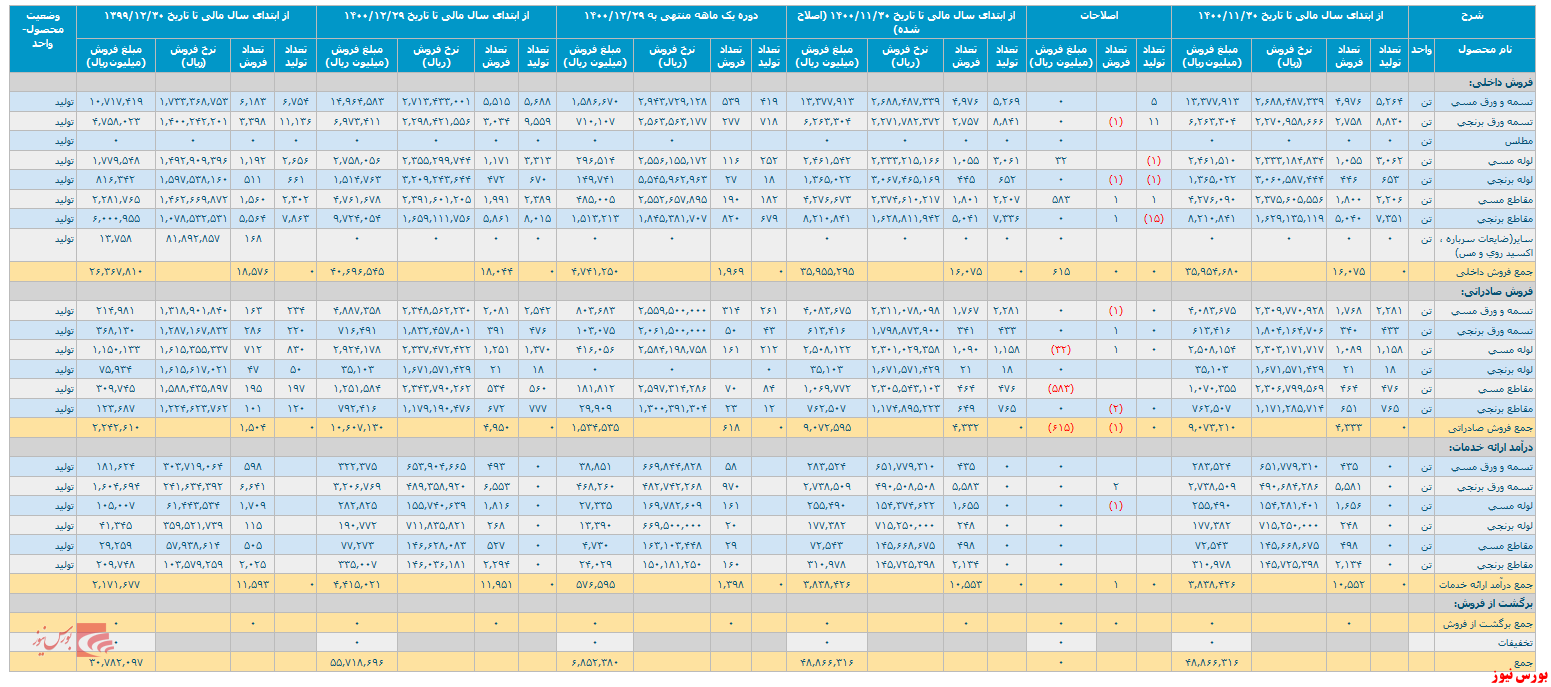
Task: Select the 1399 domestic total "۲۶,۳۶۷,۸۱۰"
Action: click(116, 270)
